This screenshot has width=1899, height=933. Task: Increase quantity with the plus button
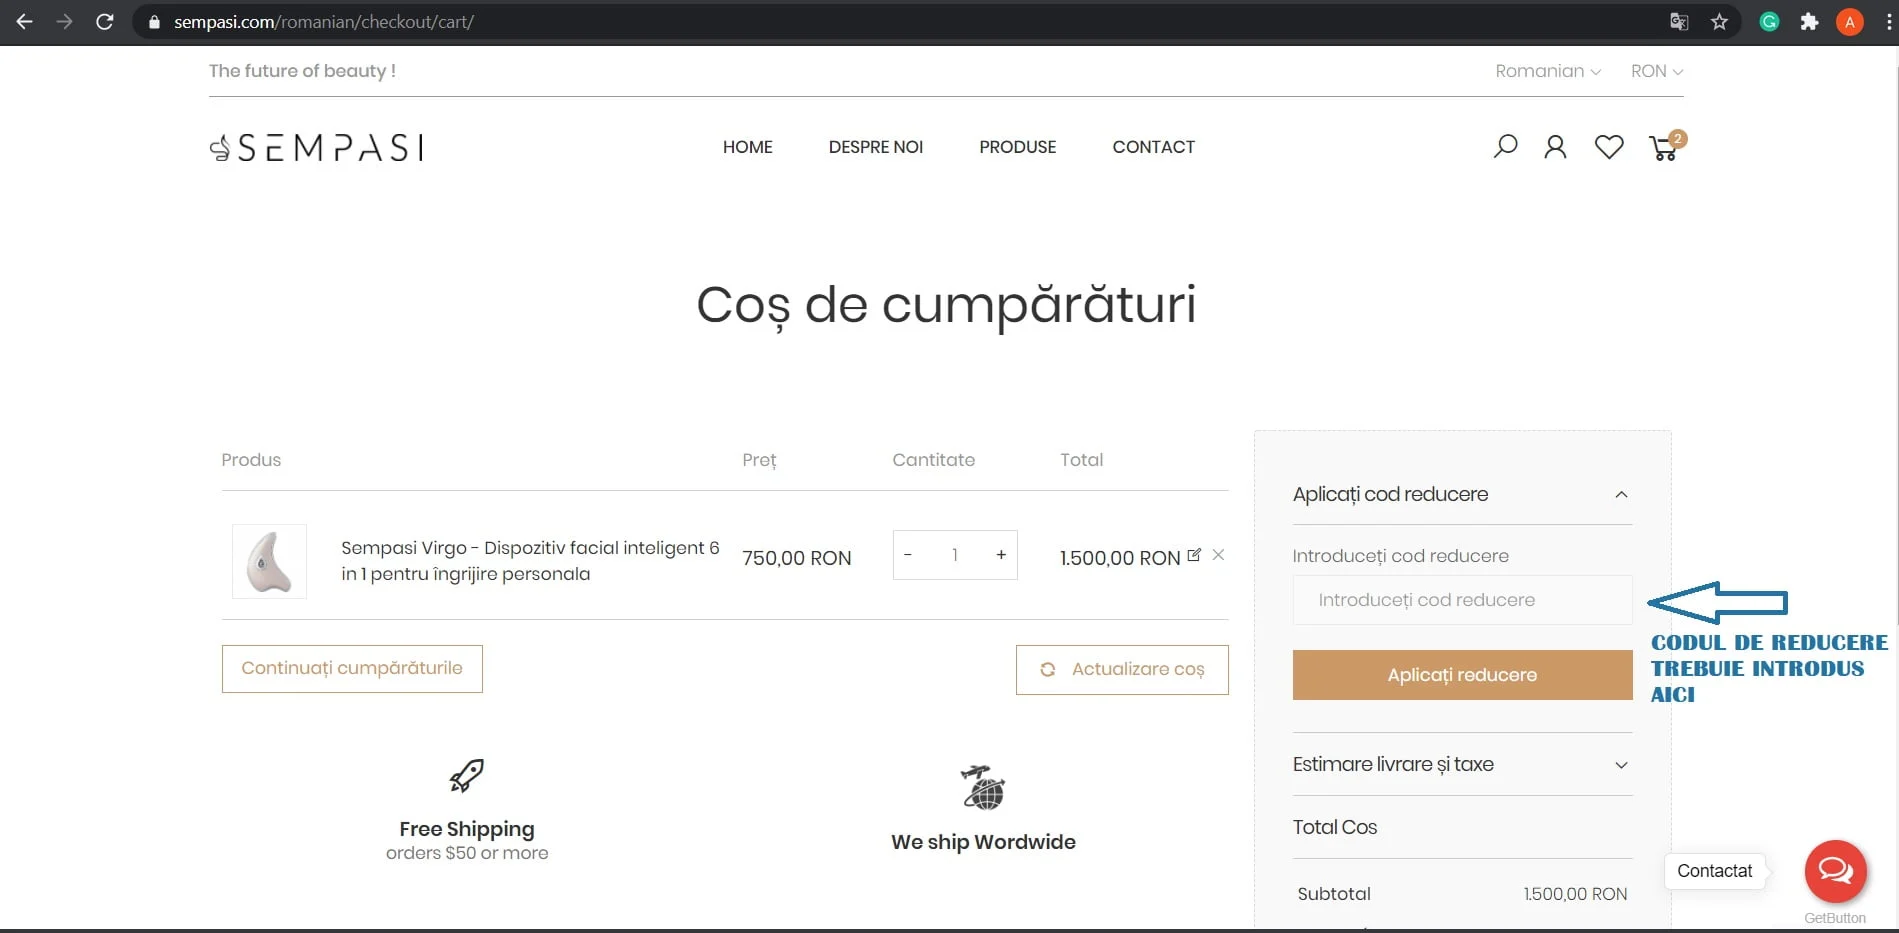[1001, 555]
